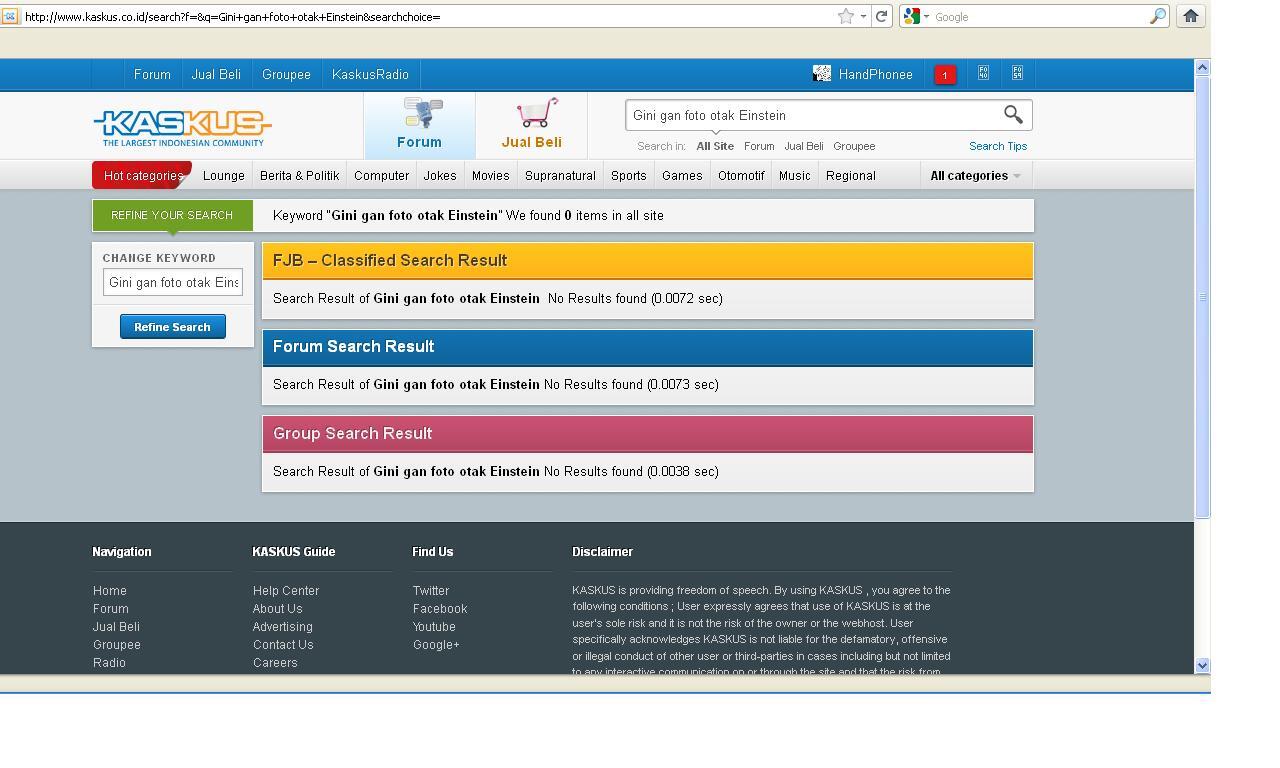Select the Hot categories tab
1280x768 pixels.
pyautogui.click(x=142, y=176)
